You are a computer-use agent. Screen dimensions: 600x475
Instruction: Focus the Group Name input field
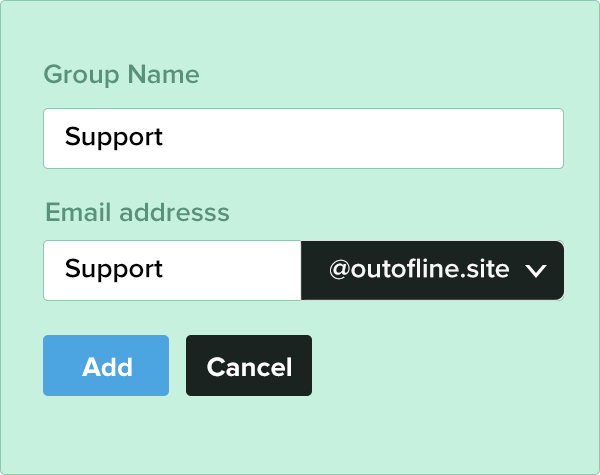pos(303,138)
